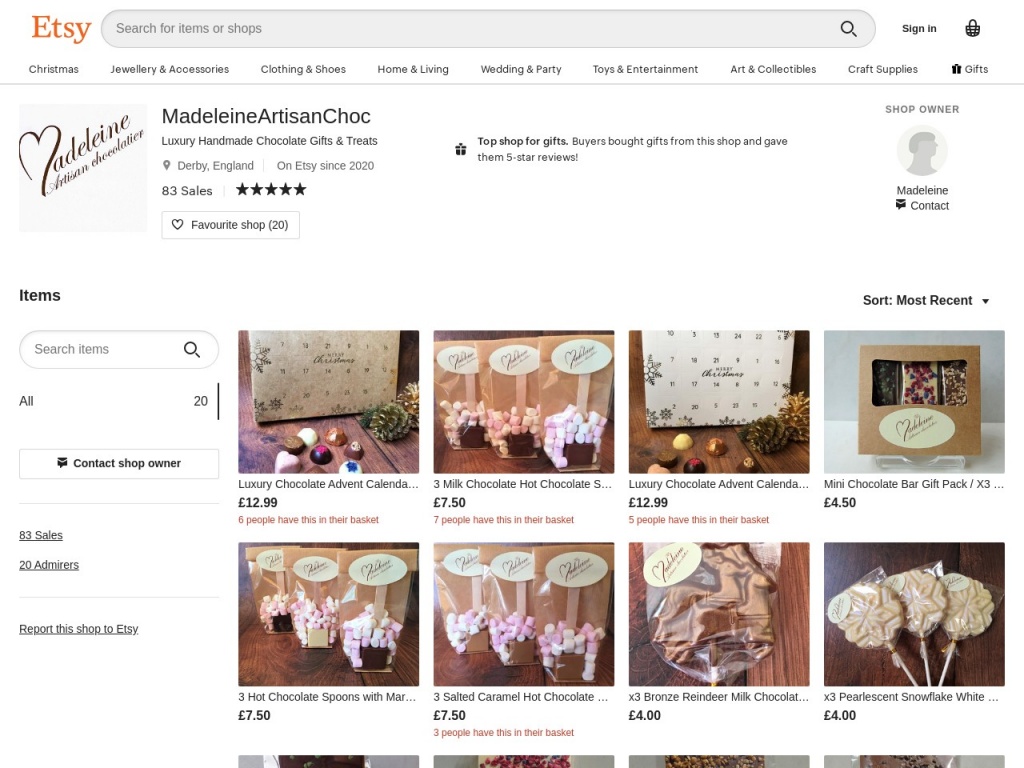
Task: Click Report this shop to Etsy
Action: tap(79, 629)
